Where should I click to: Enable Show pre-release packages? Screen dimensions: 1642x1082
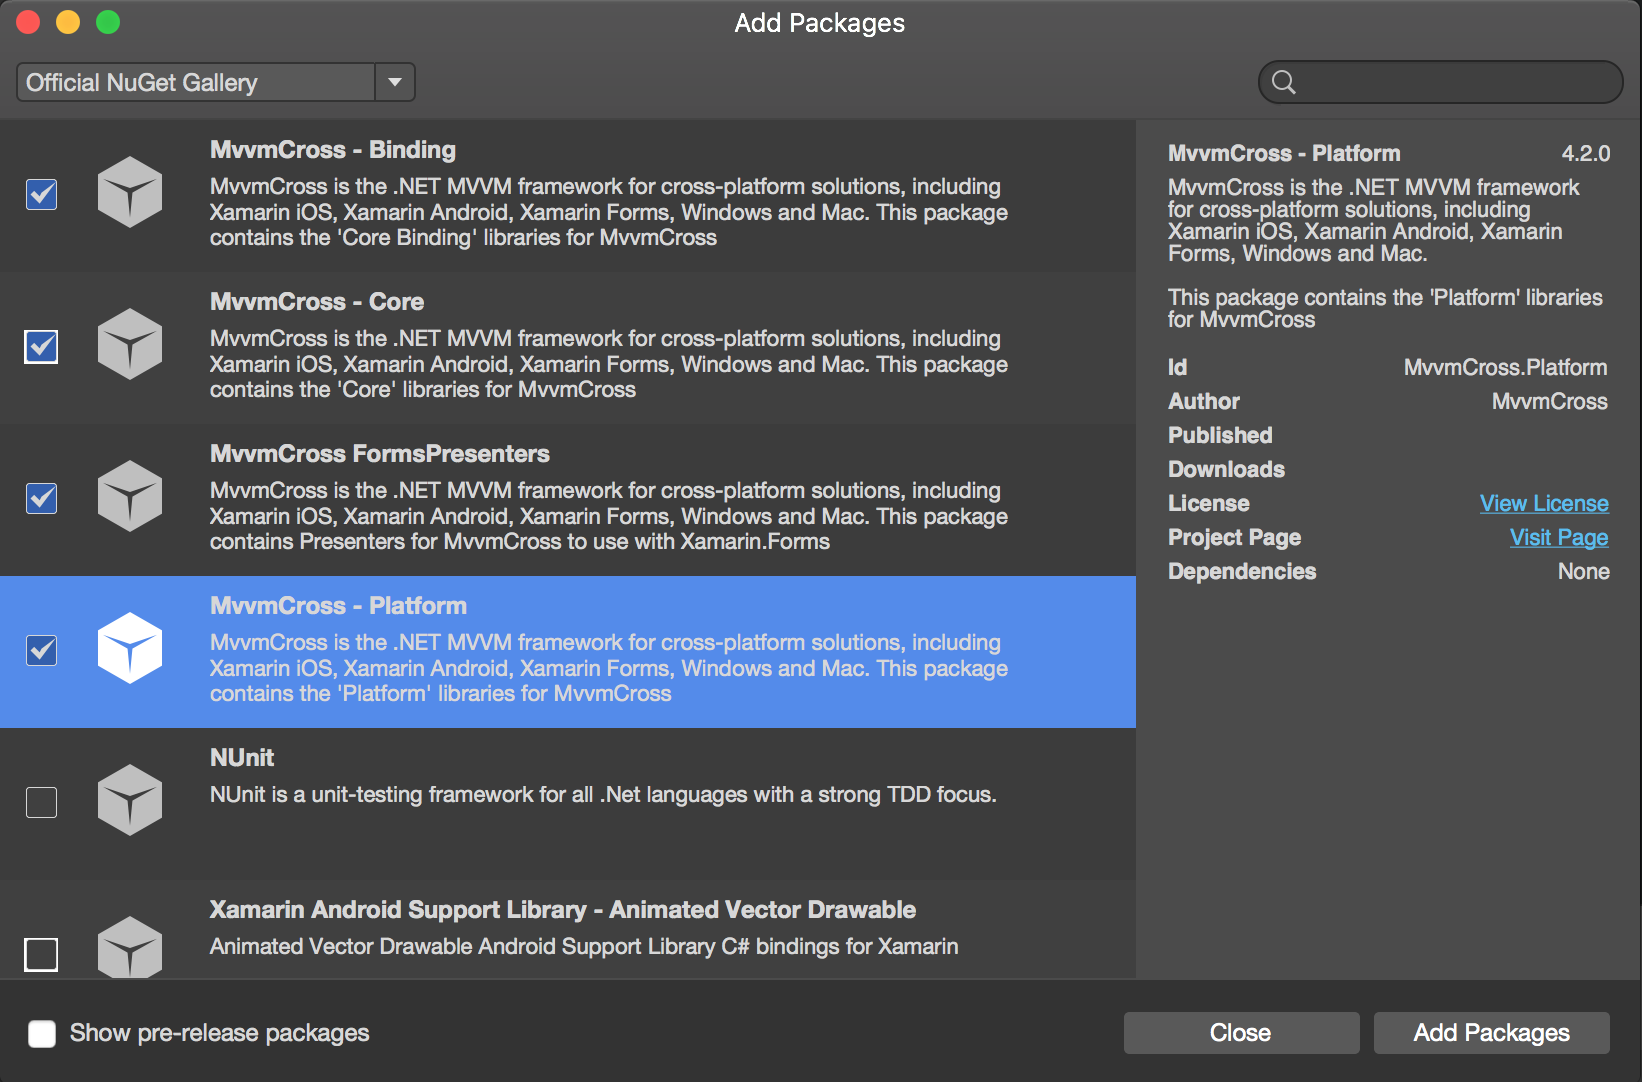42,1033
